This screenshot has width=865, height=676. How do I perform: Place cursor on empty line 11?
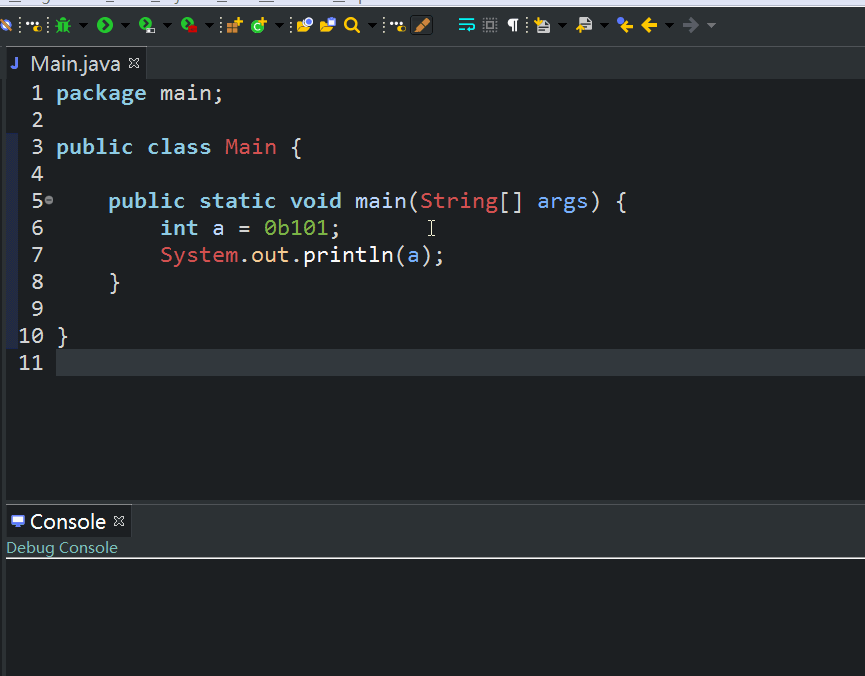click(x=460, y=363)
